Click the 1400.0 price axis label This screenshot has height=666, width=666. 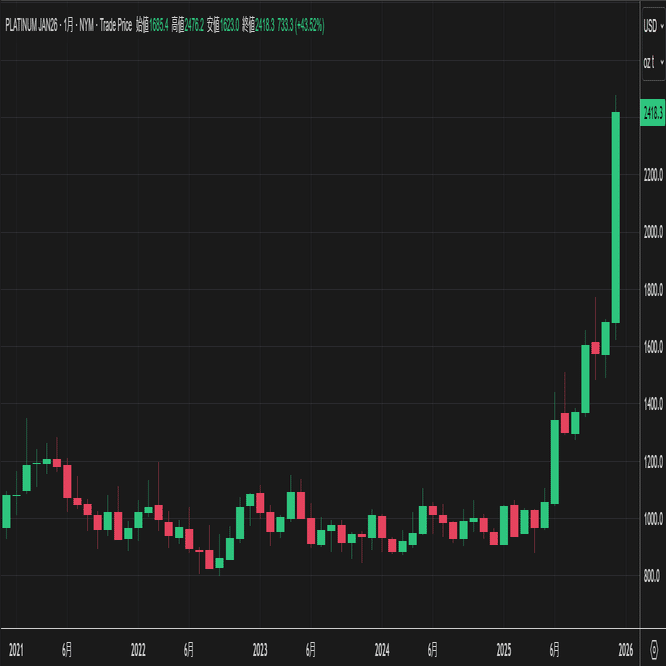pyautogui.click(x=653, y=404)
